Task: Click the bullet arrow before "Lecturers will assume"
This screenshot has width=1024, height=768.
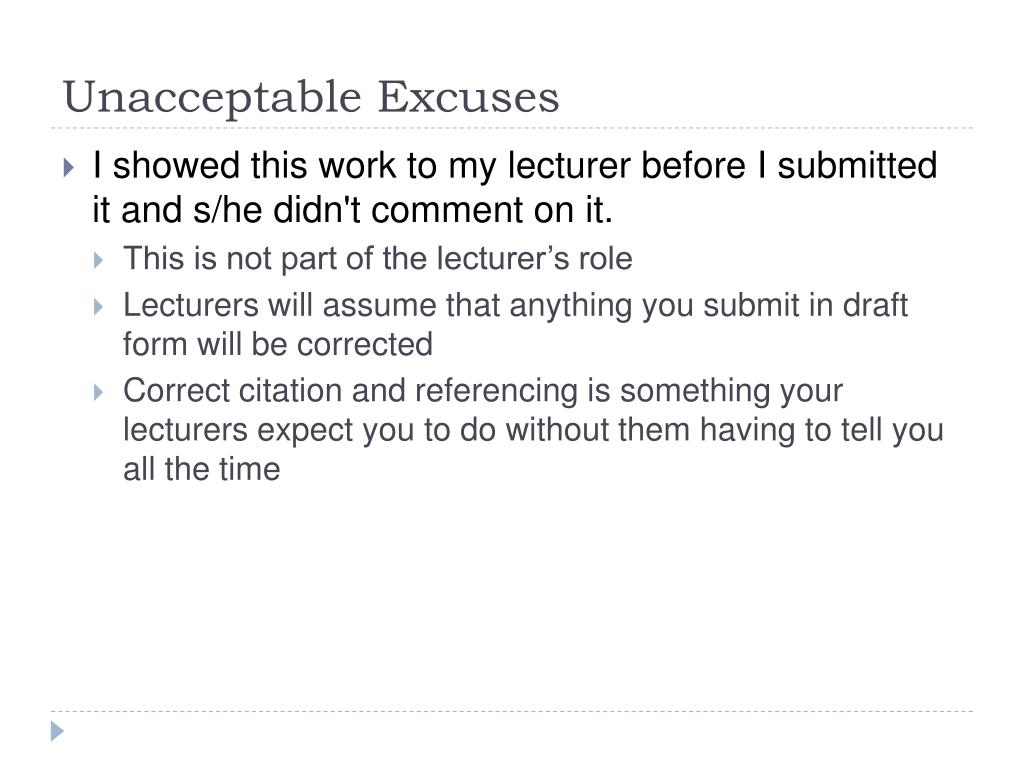Action: (99, 307)
